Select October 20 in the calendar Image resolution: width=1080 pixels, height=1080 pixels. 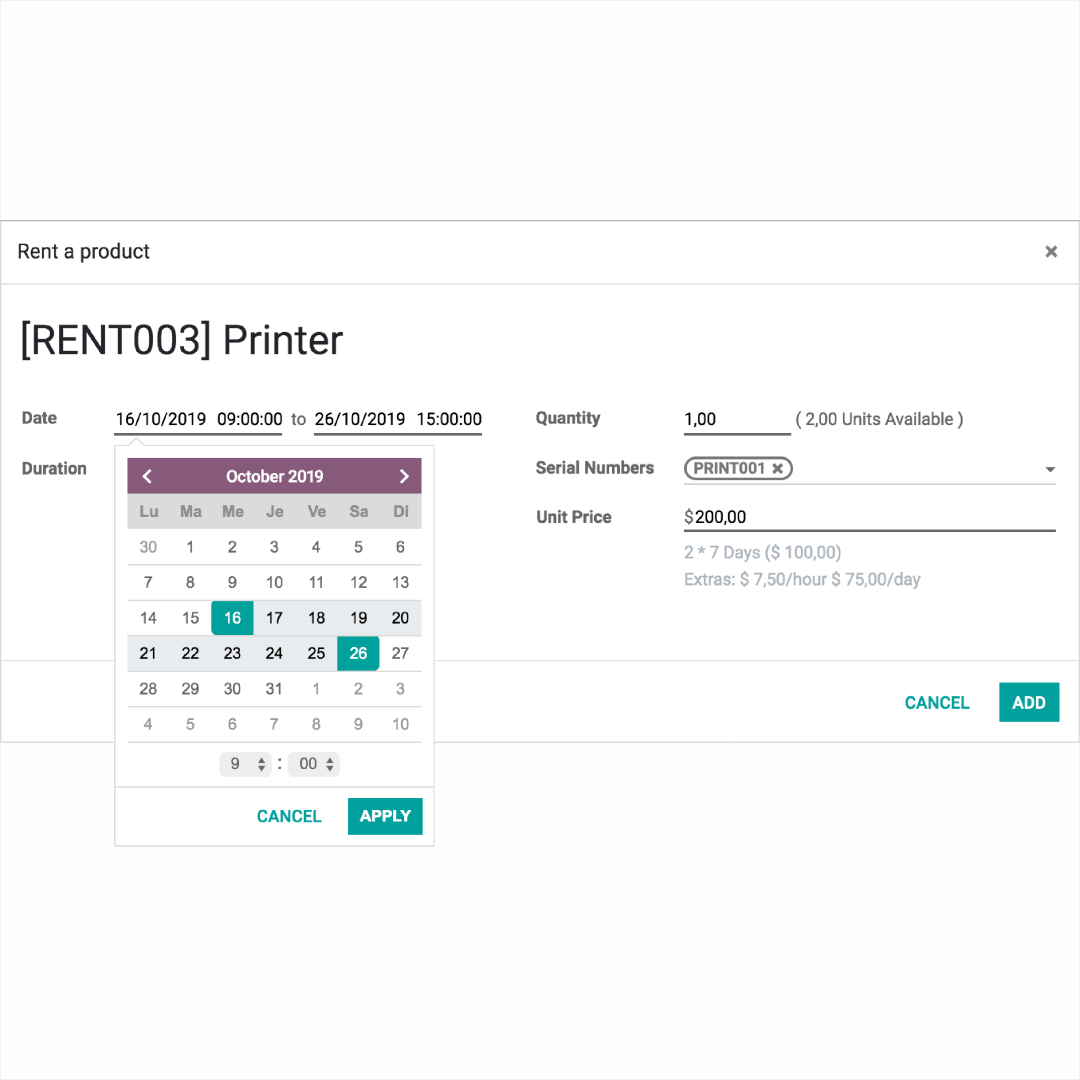[400, 618]
